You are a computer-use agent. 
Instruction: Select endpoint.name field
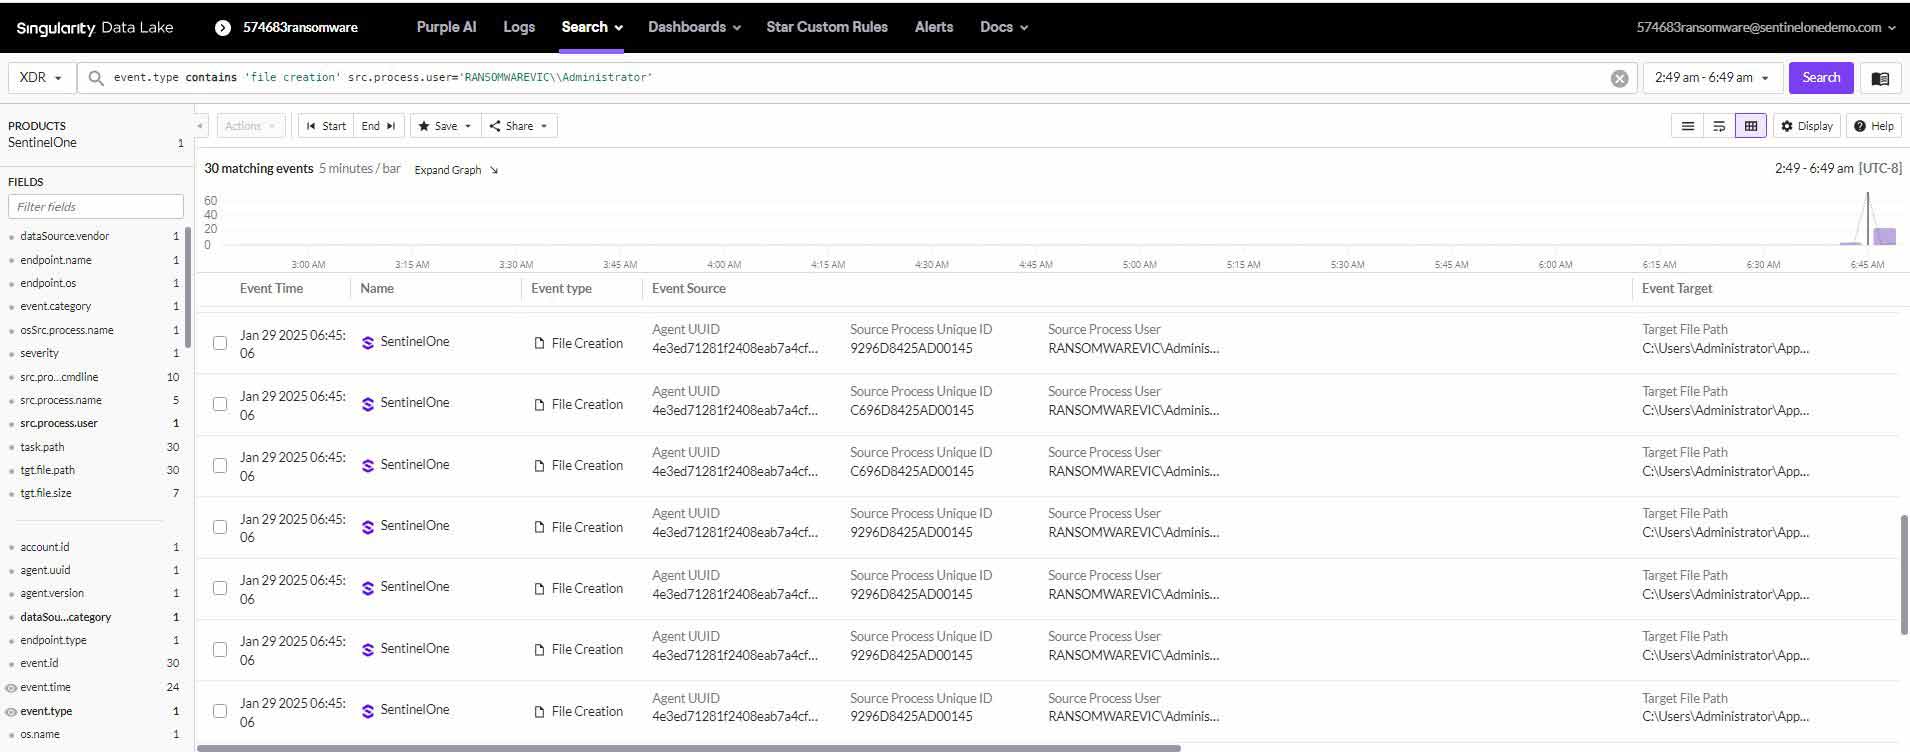(56, 260)
